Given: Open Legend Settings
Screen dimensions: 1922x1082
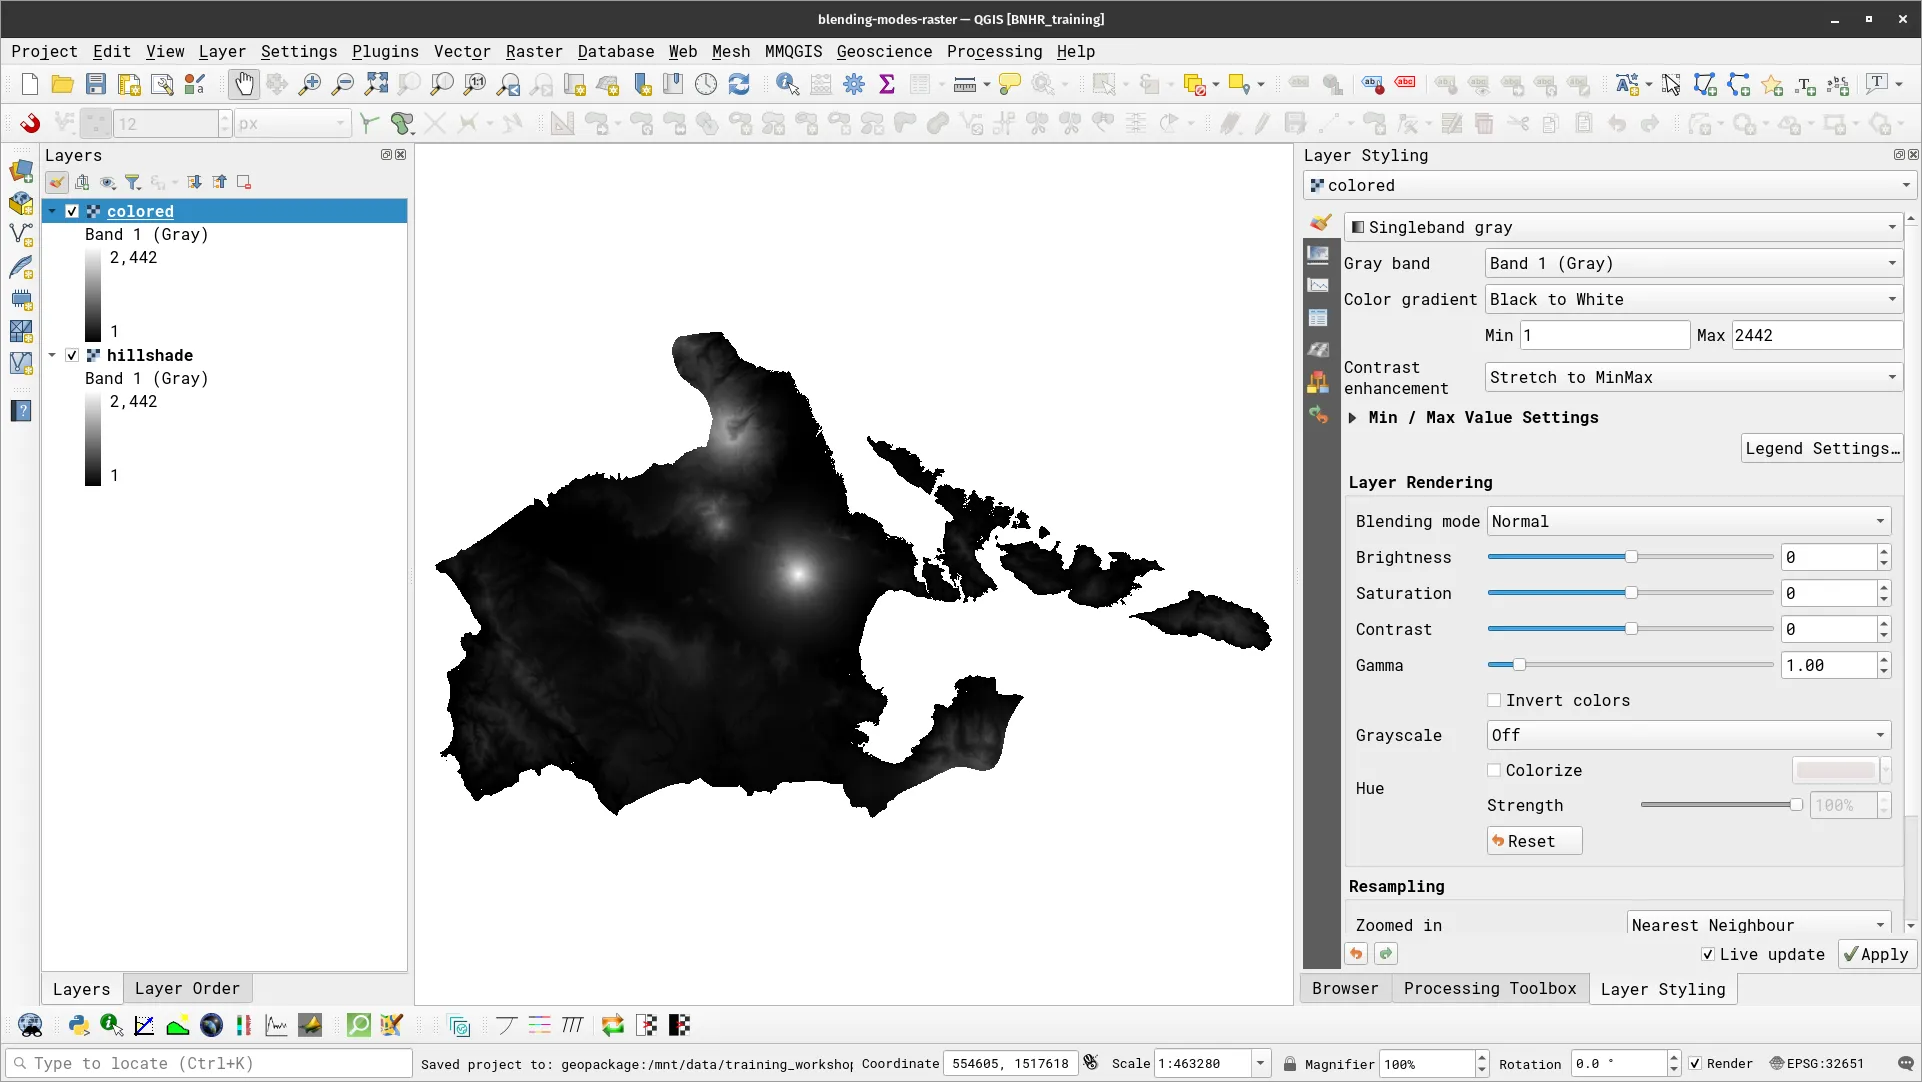Looking at the screenshot, I should (1822, 448).
